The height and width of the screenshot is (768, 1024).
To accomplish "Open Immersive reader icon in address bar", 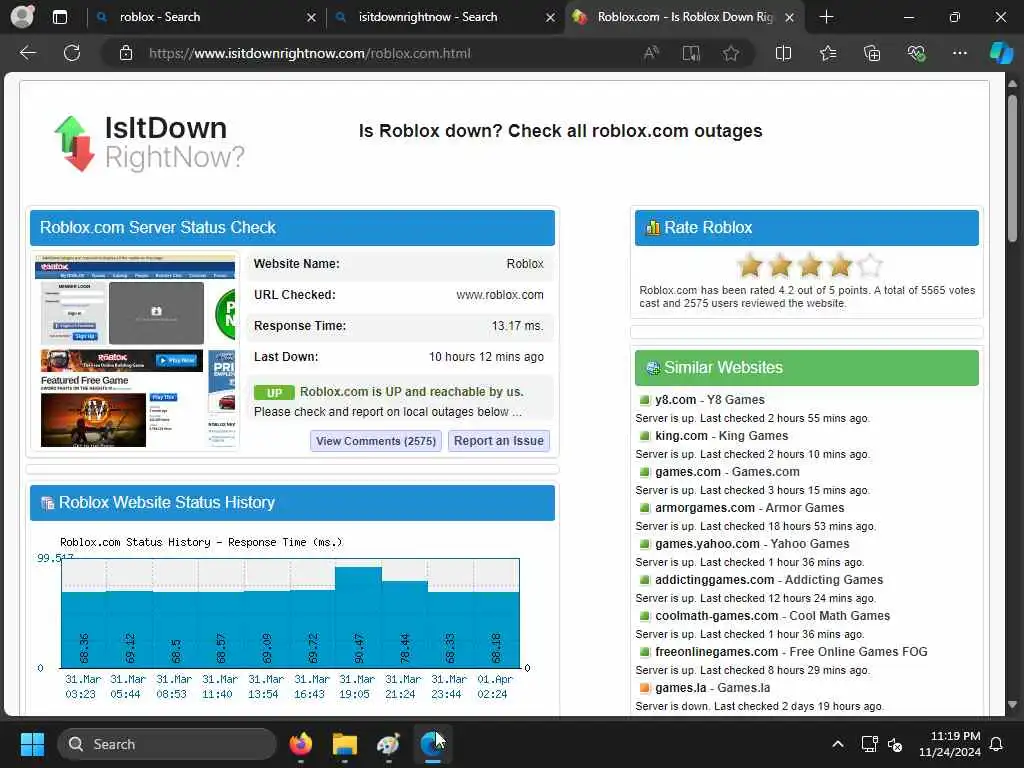I will click(691, 53).
